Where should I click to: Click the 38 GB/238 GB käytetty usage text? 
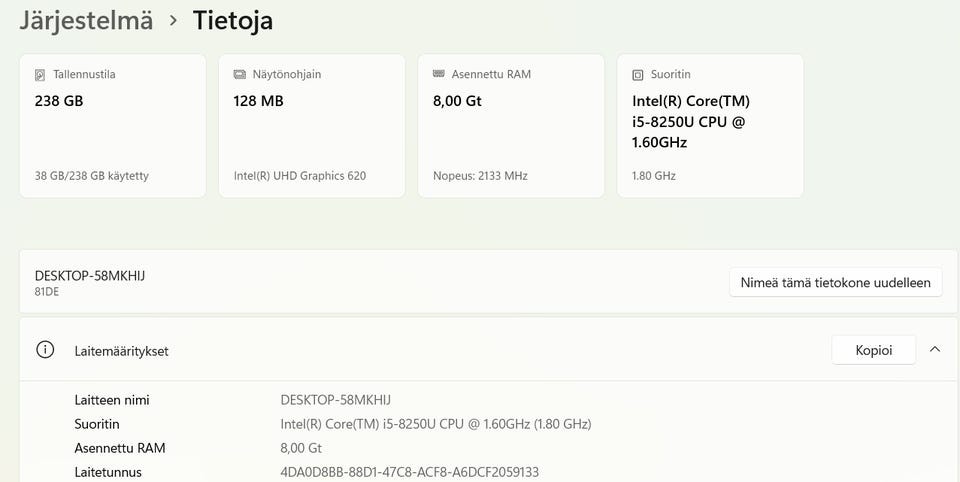click(92, 176)
